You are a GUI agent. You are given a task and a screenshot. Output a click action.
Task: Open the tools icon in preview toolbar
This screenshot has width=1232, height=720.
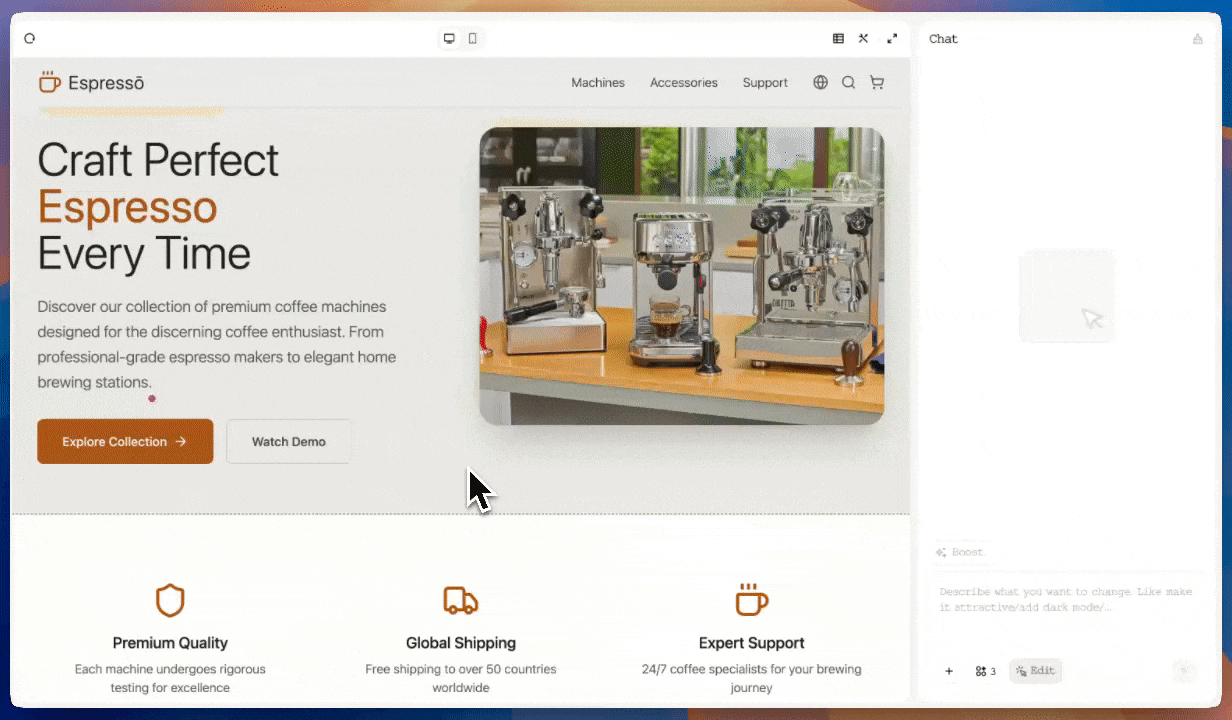[x=863, y=39]
